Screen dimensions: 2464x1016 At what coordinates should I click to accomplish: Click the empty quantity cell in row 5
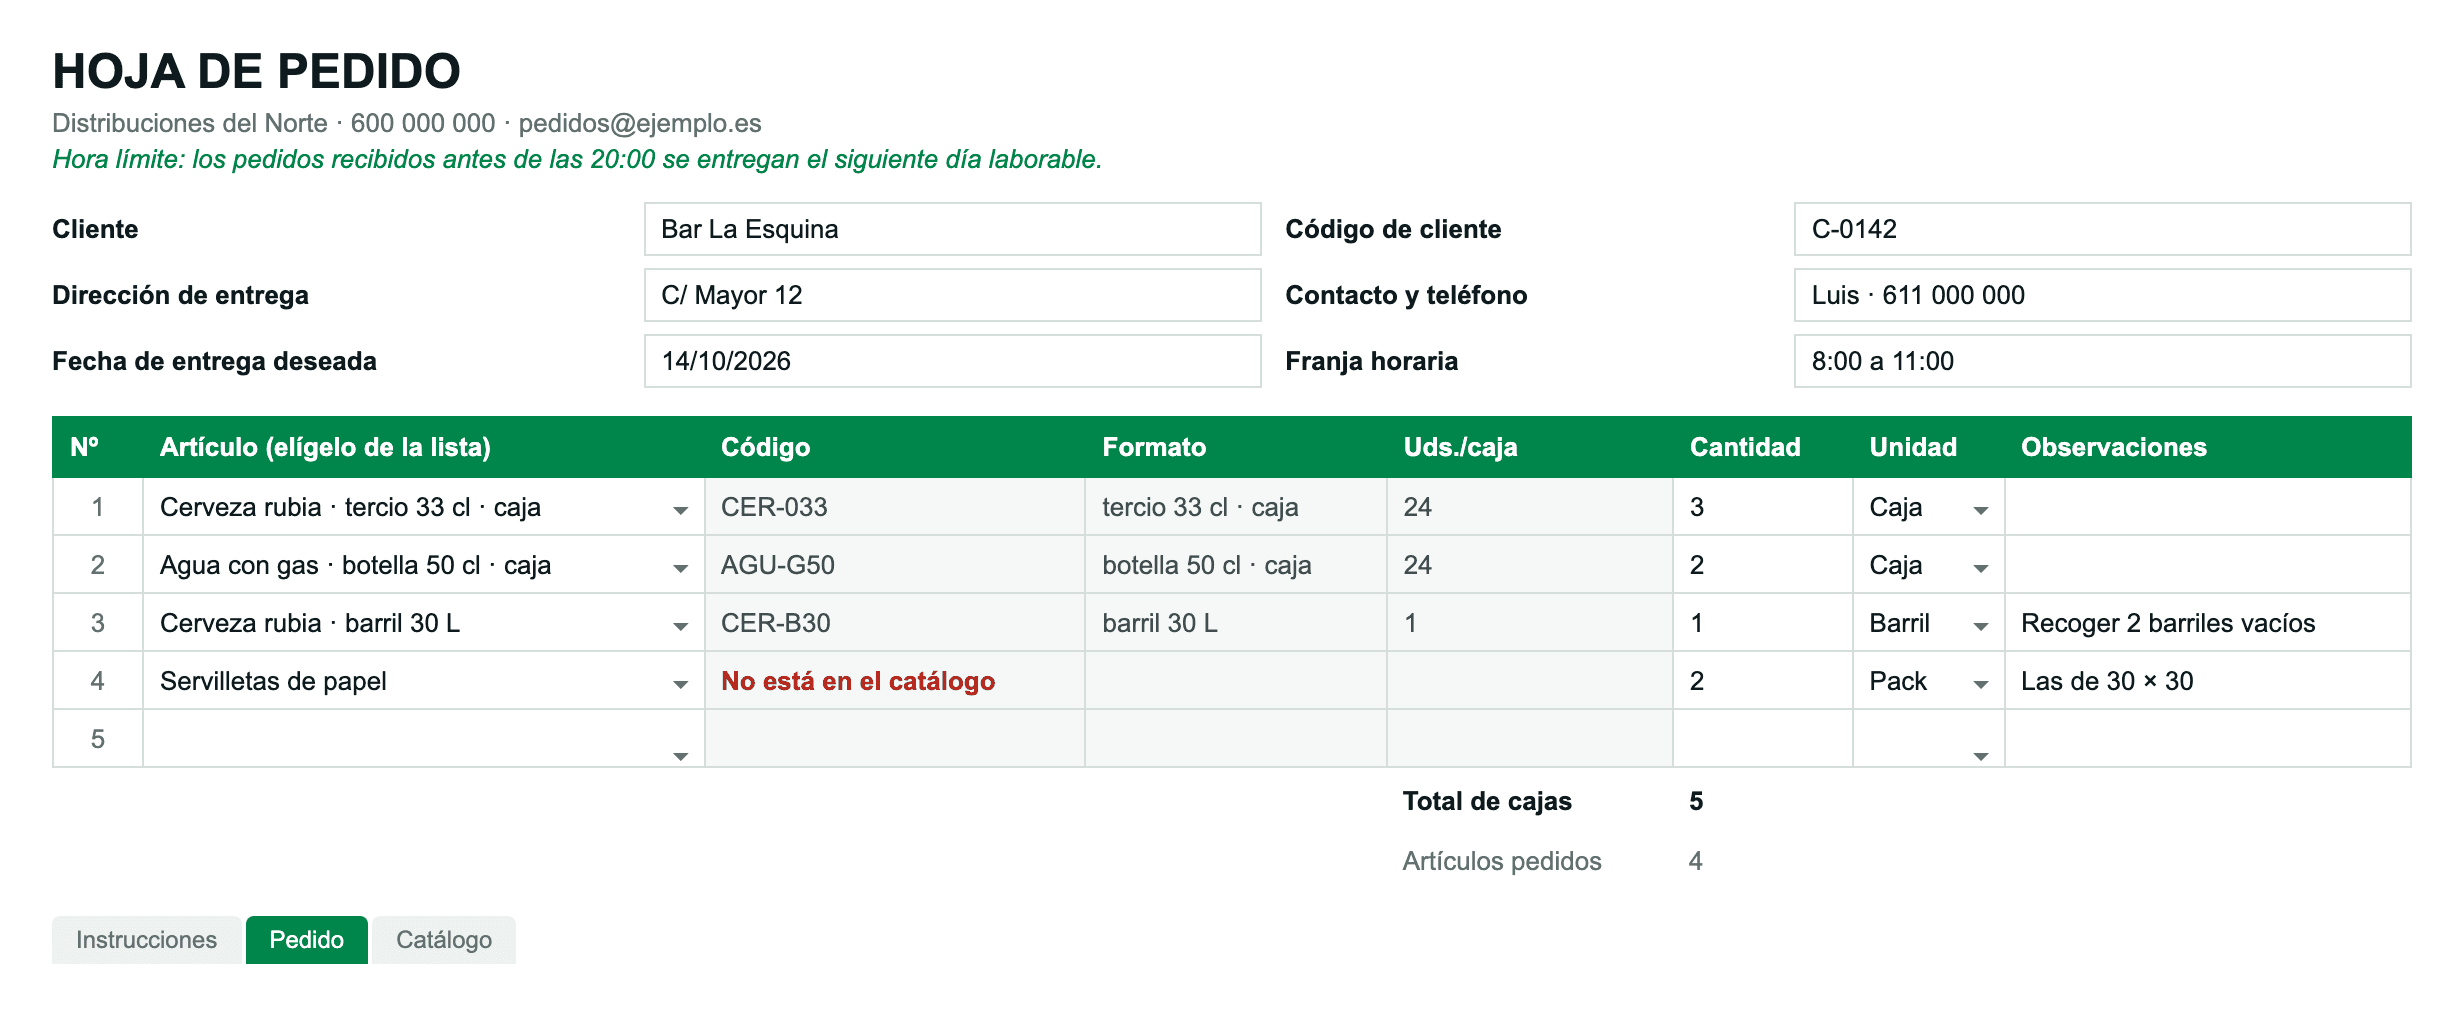(x=1763, y=739)
